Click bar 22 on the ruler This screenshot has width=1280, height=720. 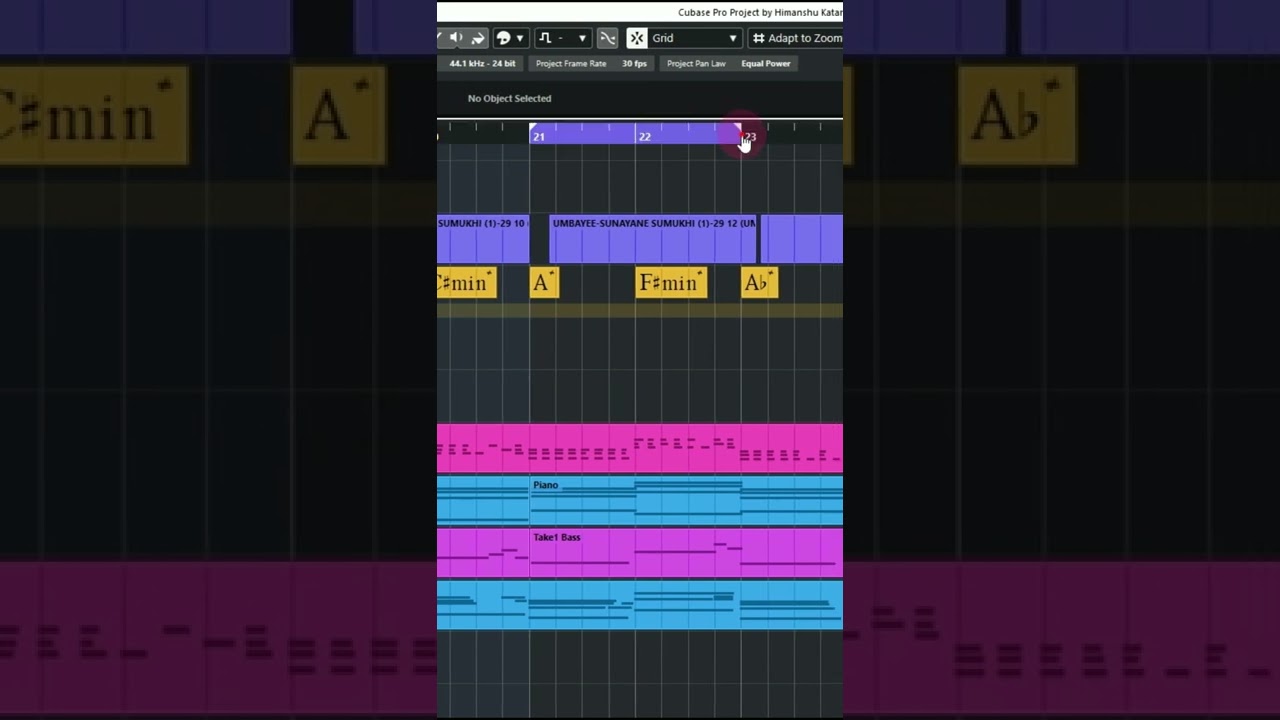click(644, 136)
